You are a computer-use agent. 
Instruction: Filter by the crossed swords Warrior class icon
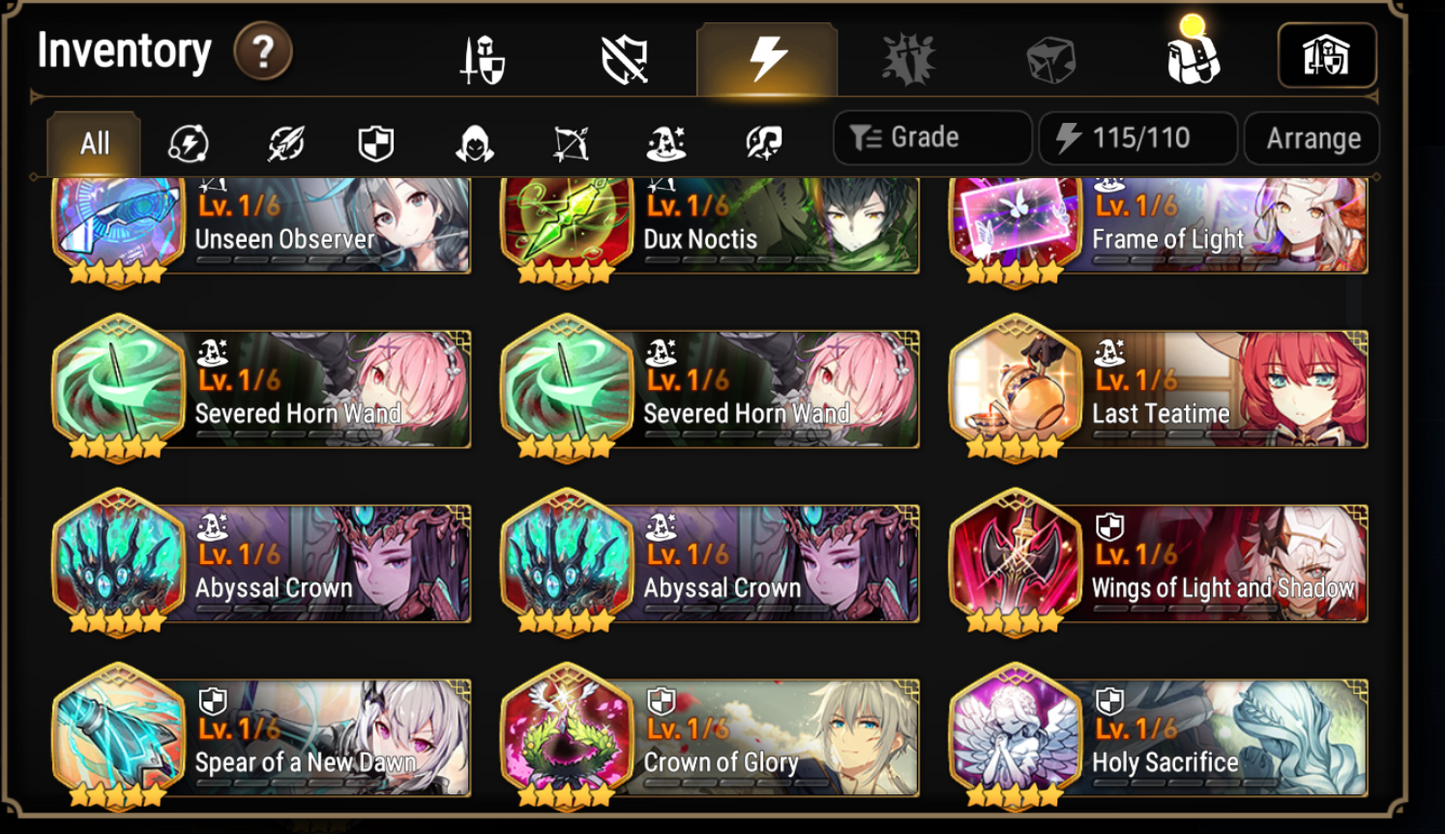click(x=285, y=144)
